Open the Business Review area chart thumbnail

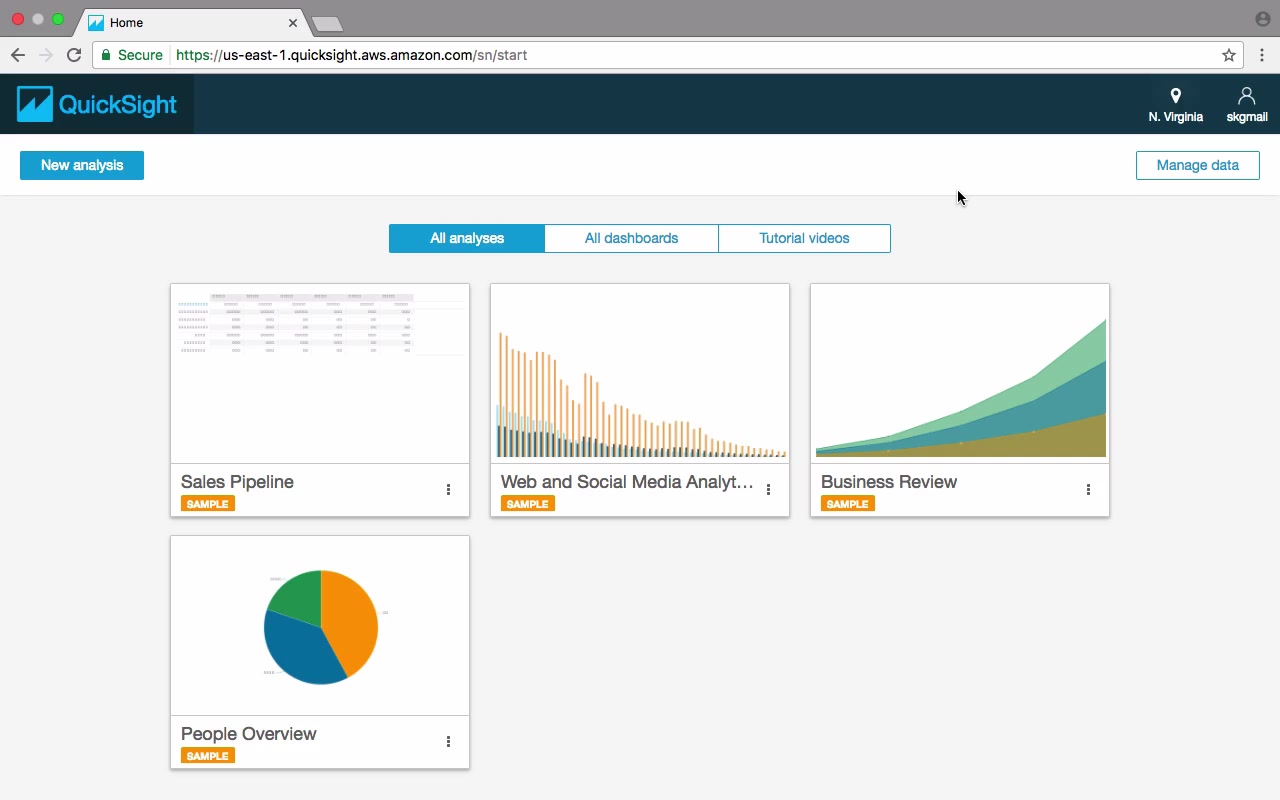(960, 374)
